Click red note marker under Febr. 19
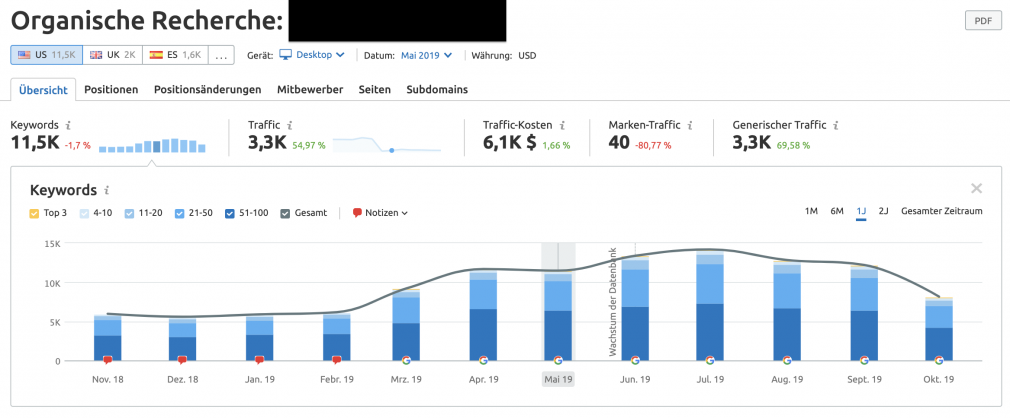The width and height of the screenshot is (1010, 418). click(336, 360)
